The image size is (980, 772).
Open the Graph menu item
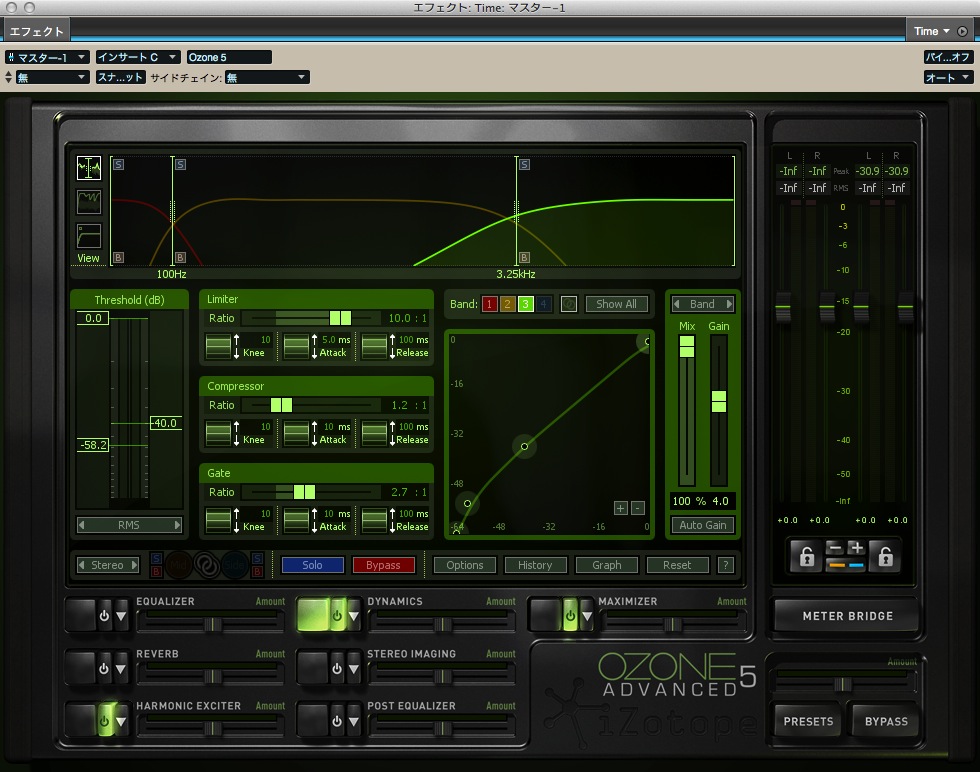click(x=607, y=565)
